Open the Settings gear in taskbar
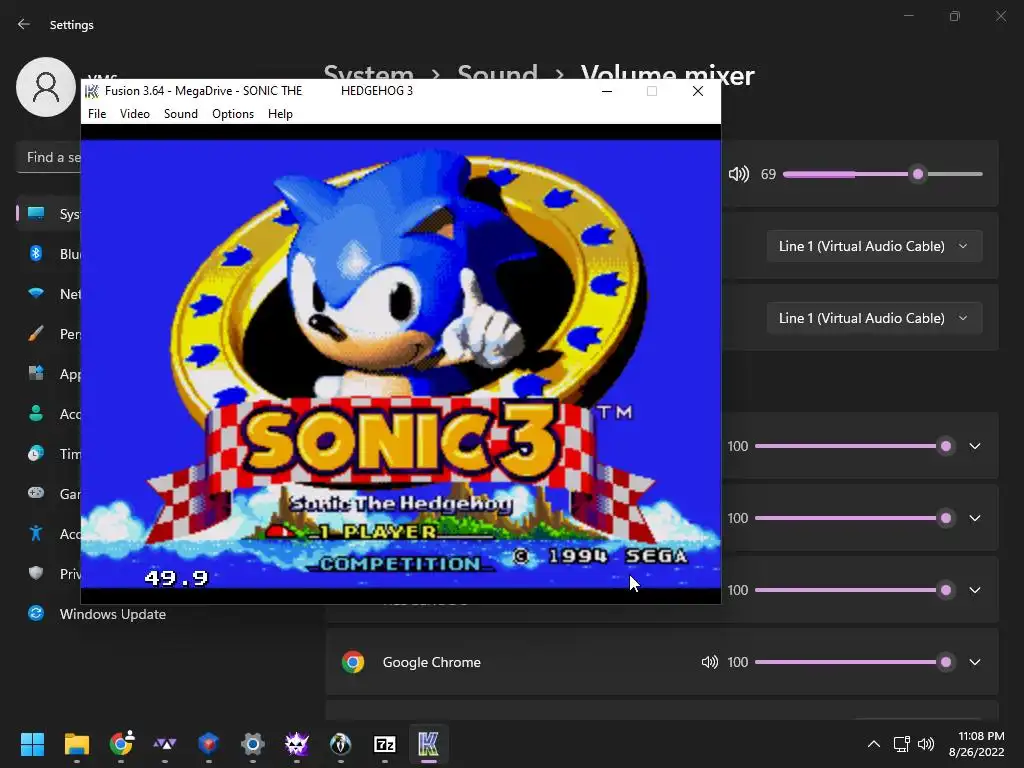Screen dimensions: 1024x768 coord(253,744)
